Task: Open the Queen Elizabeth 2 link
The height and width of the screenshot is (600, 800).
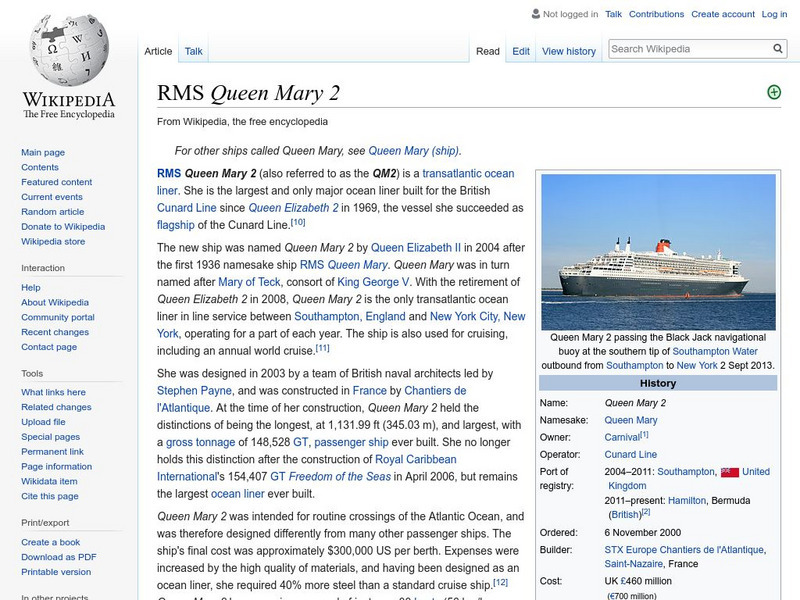Action: click(293, 208)
